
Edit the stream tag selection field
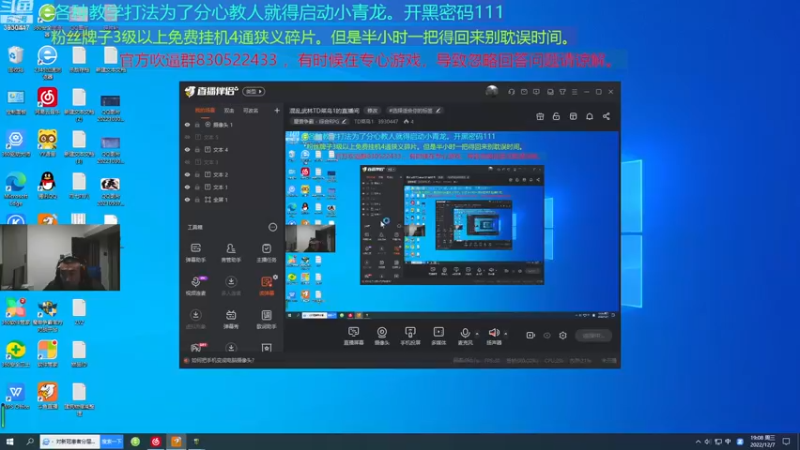(414, 110)
